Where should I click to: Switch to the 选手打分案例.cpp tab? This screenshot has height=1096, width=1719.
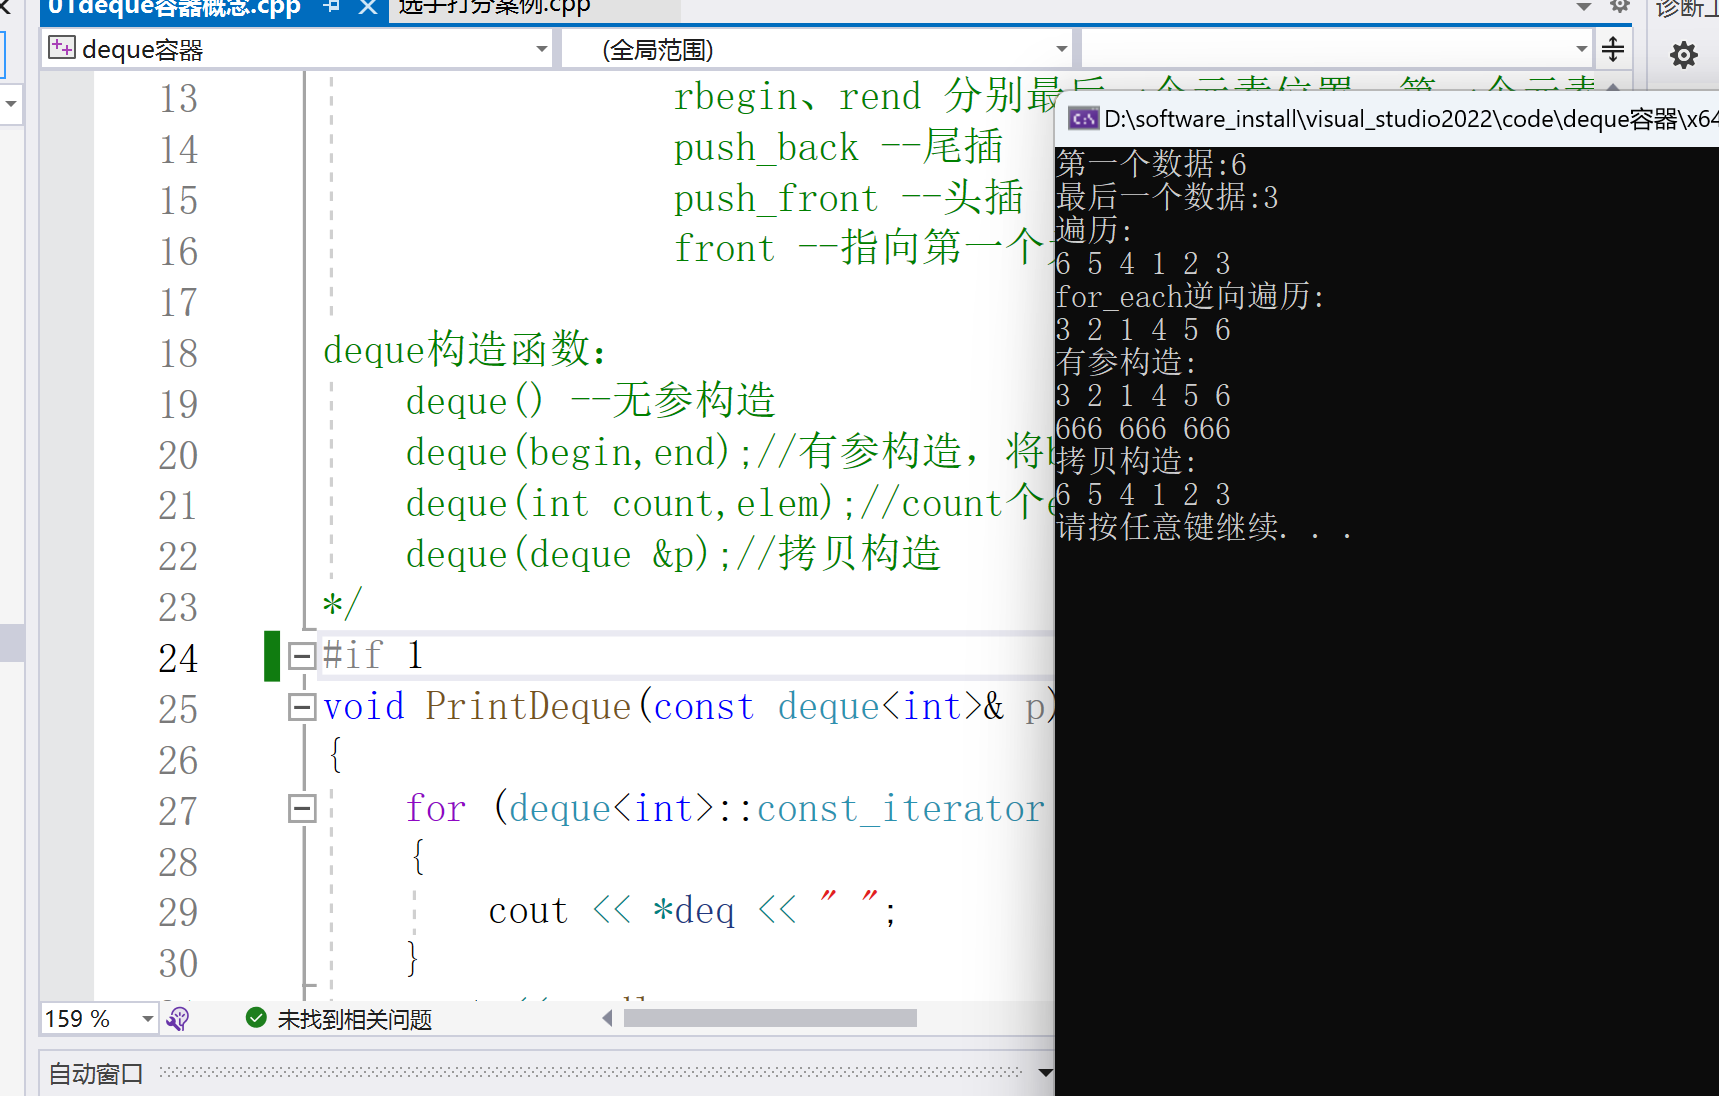pyautogui.click(x=494, y=7)
